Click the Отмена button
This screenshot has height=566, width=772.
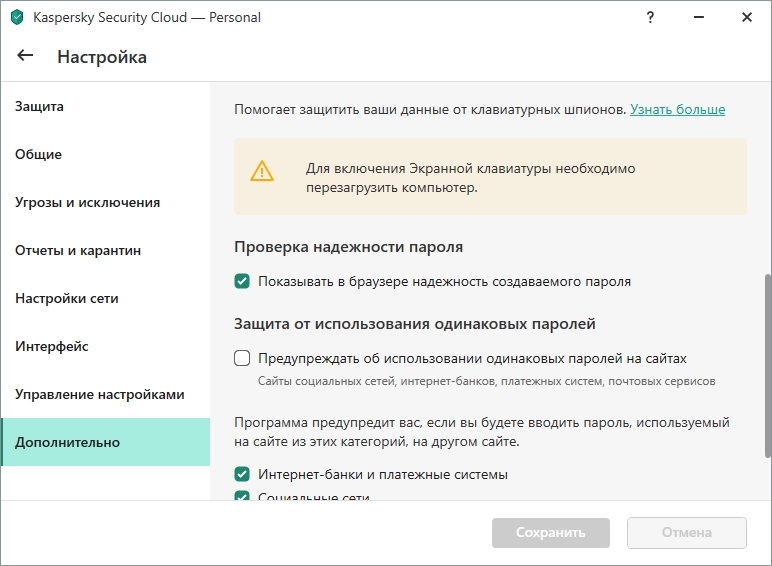pos(686,533)
